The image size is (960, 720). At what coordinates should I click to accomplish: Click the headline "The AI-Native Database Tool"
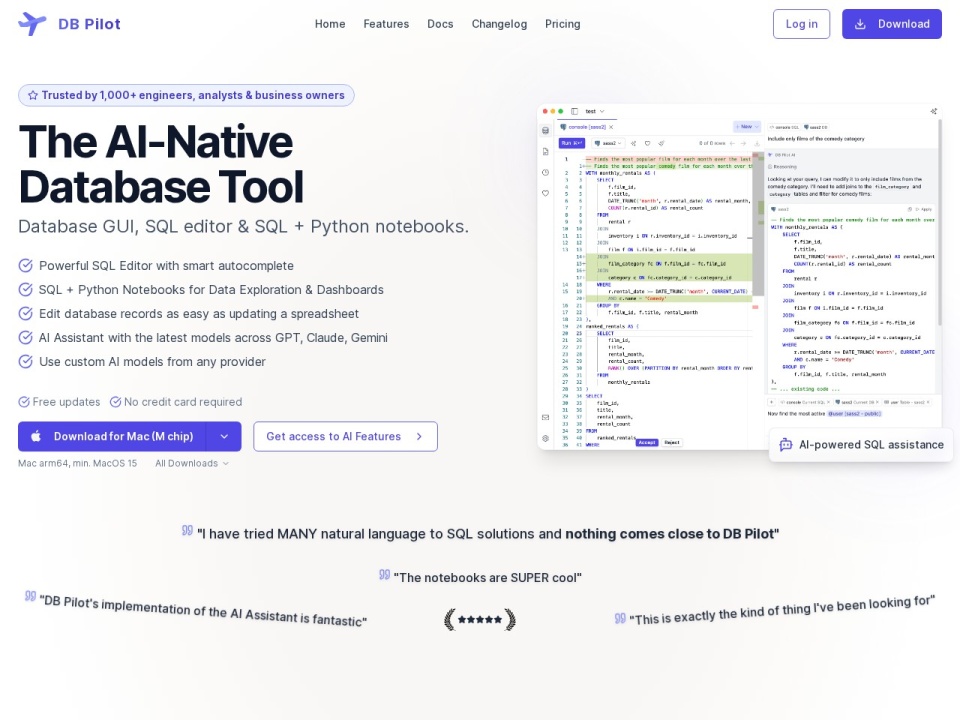pyautogui.click(x=161, y=163)
